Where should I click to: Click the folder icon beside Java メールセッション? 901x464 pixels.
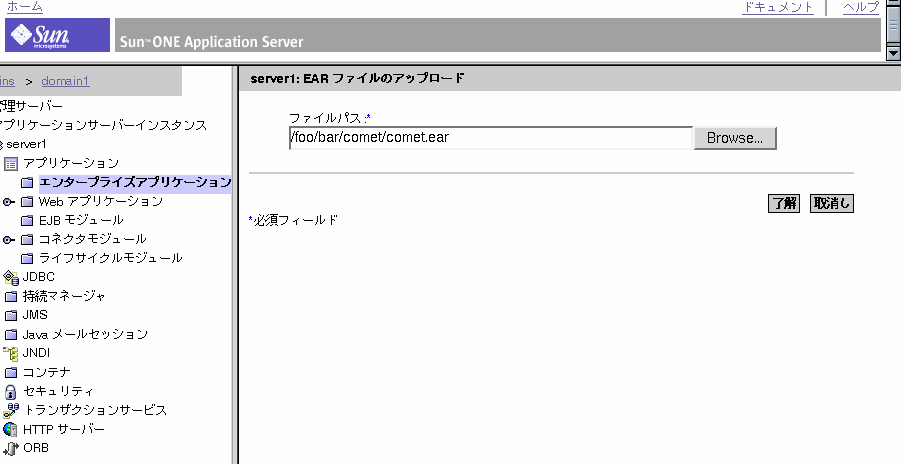click(x=11, y=335)
